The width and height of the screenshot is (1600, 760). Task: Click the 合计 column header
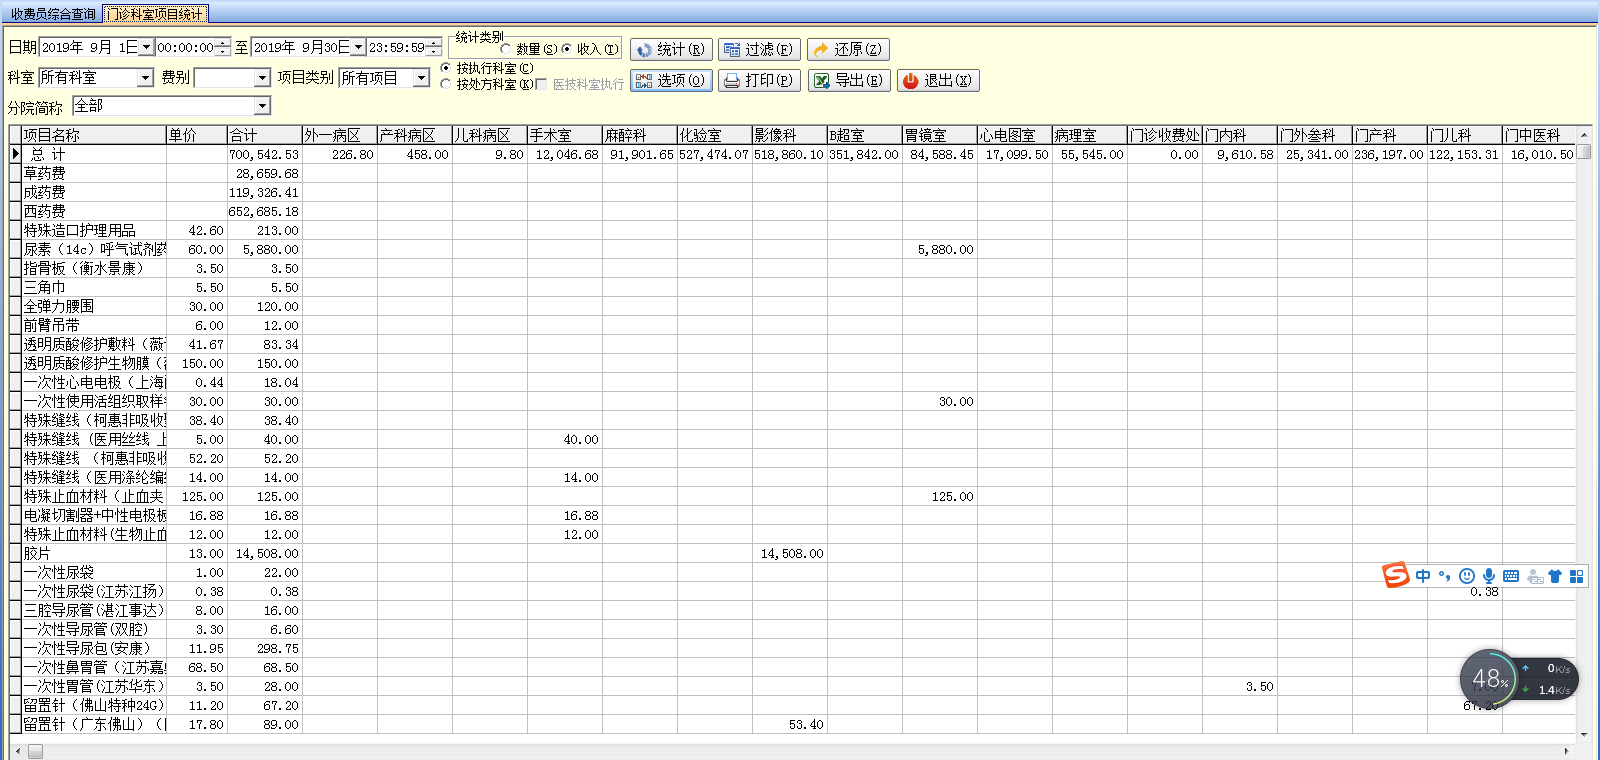click(x=265, y=135)
